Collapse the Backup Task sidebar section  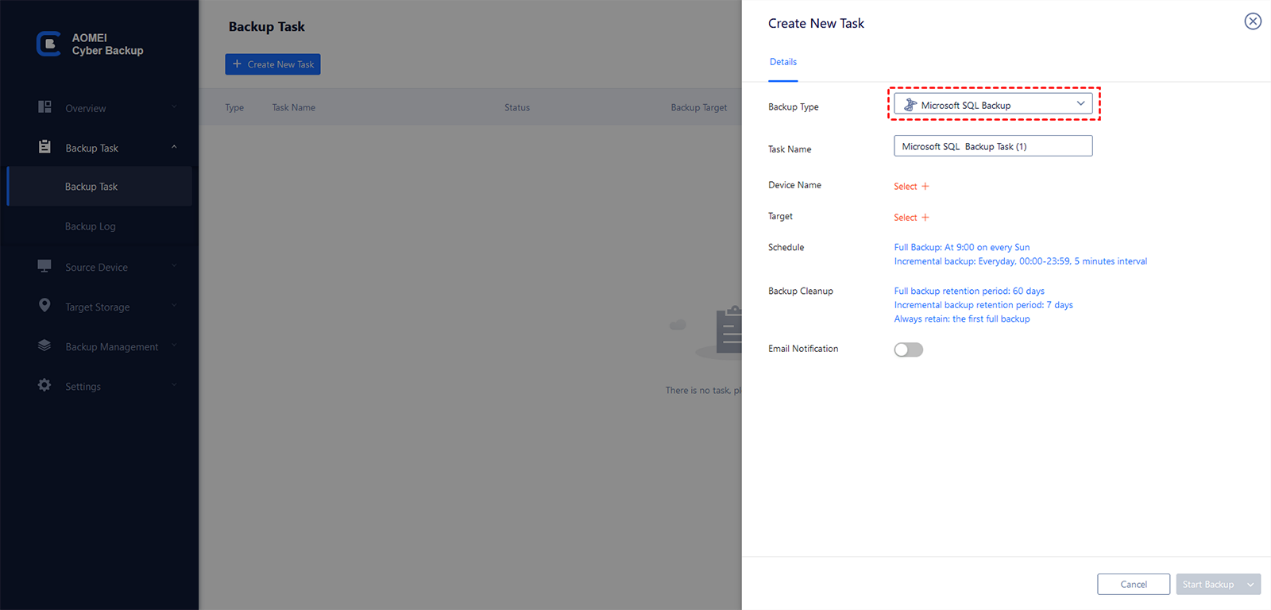pyautogui.click(x=174, y=148)
